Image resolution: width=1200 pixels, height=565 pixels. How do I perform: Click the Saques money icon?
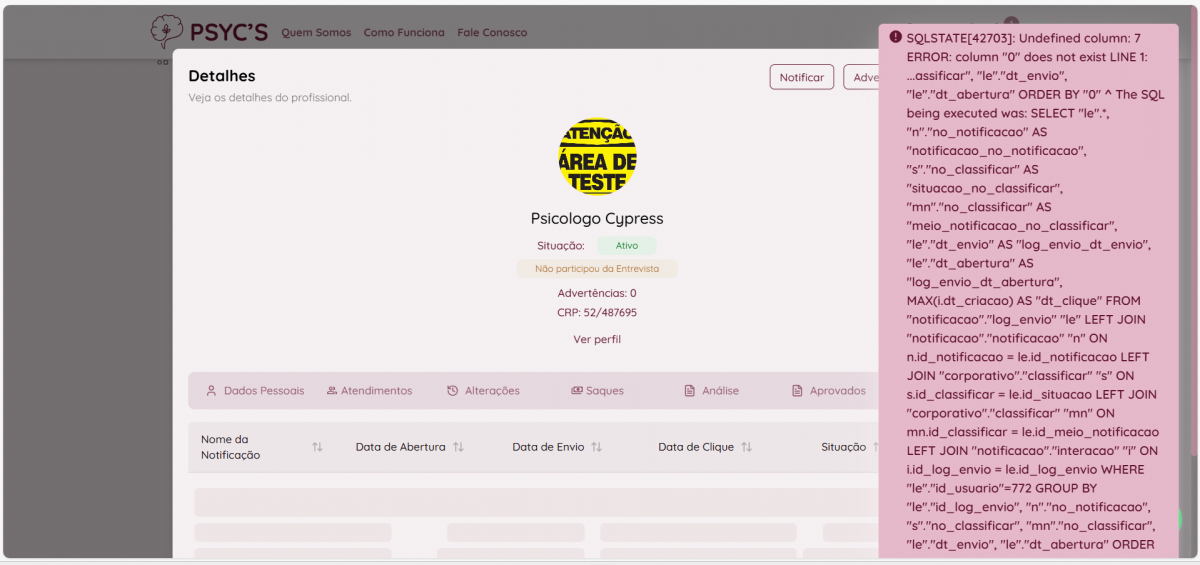[x=577, y=391]
